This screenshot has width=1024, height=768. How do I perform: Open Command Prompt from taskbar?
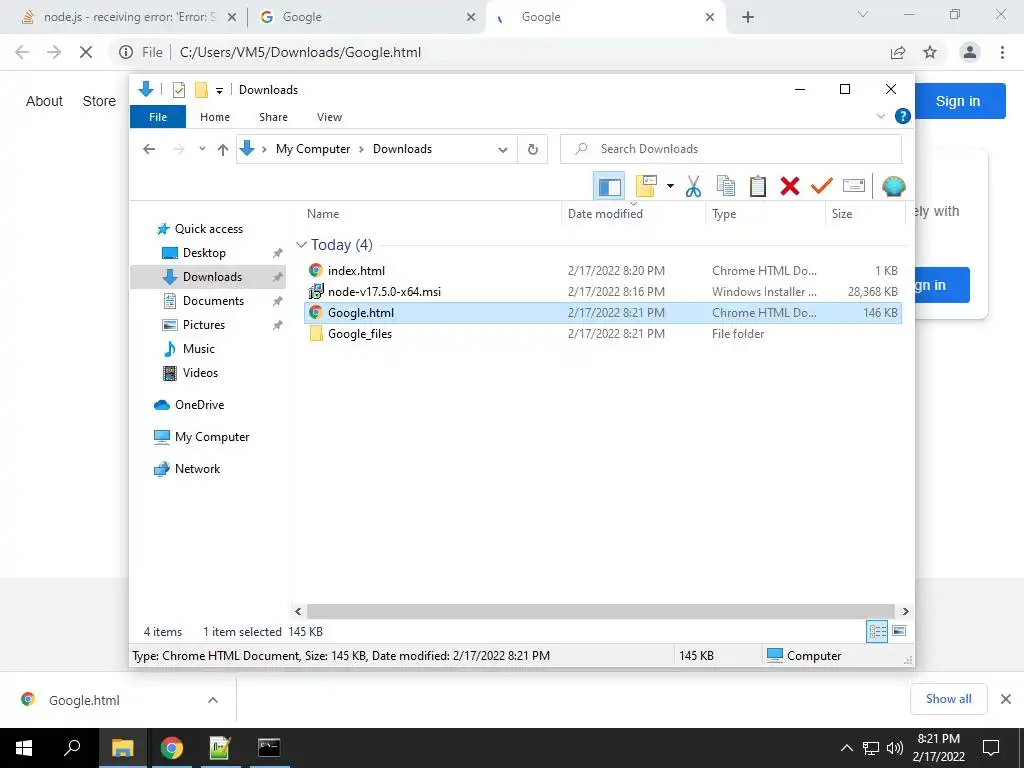(x=269, y=748)
